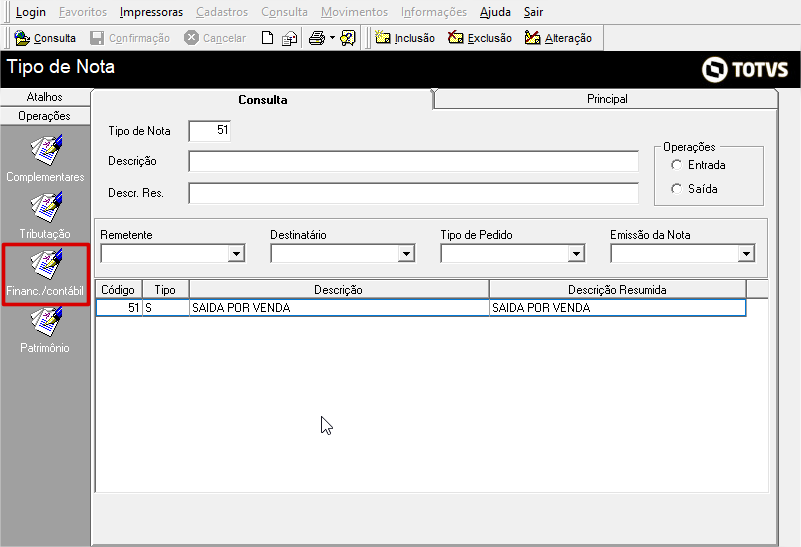Click the Atalhos sidebar header
This screenshot has width=801, height=547.
point(45,97)
